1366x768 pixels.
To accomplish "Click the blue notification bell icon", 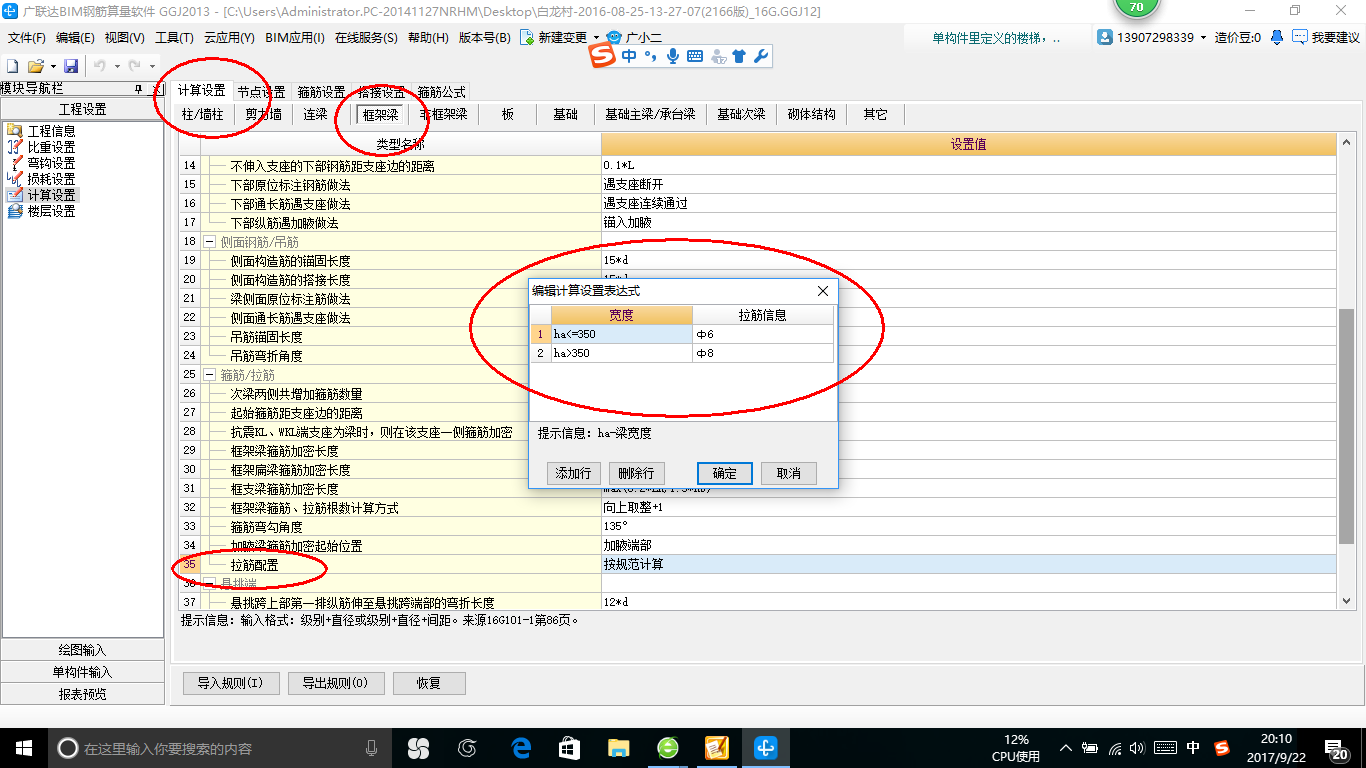I will coord(1277,38).
